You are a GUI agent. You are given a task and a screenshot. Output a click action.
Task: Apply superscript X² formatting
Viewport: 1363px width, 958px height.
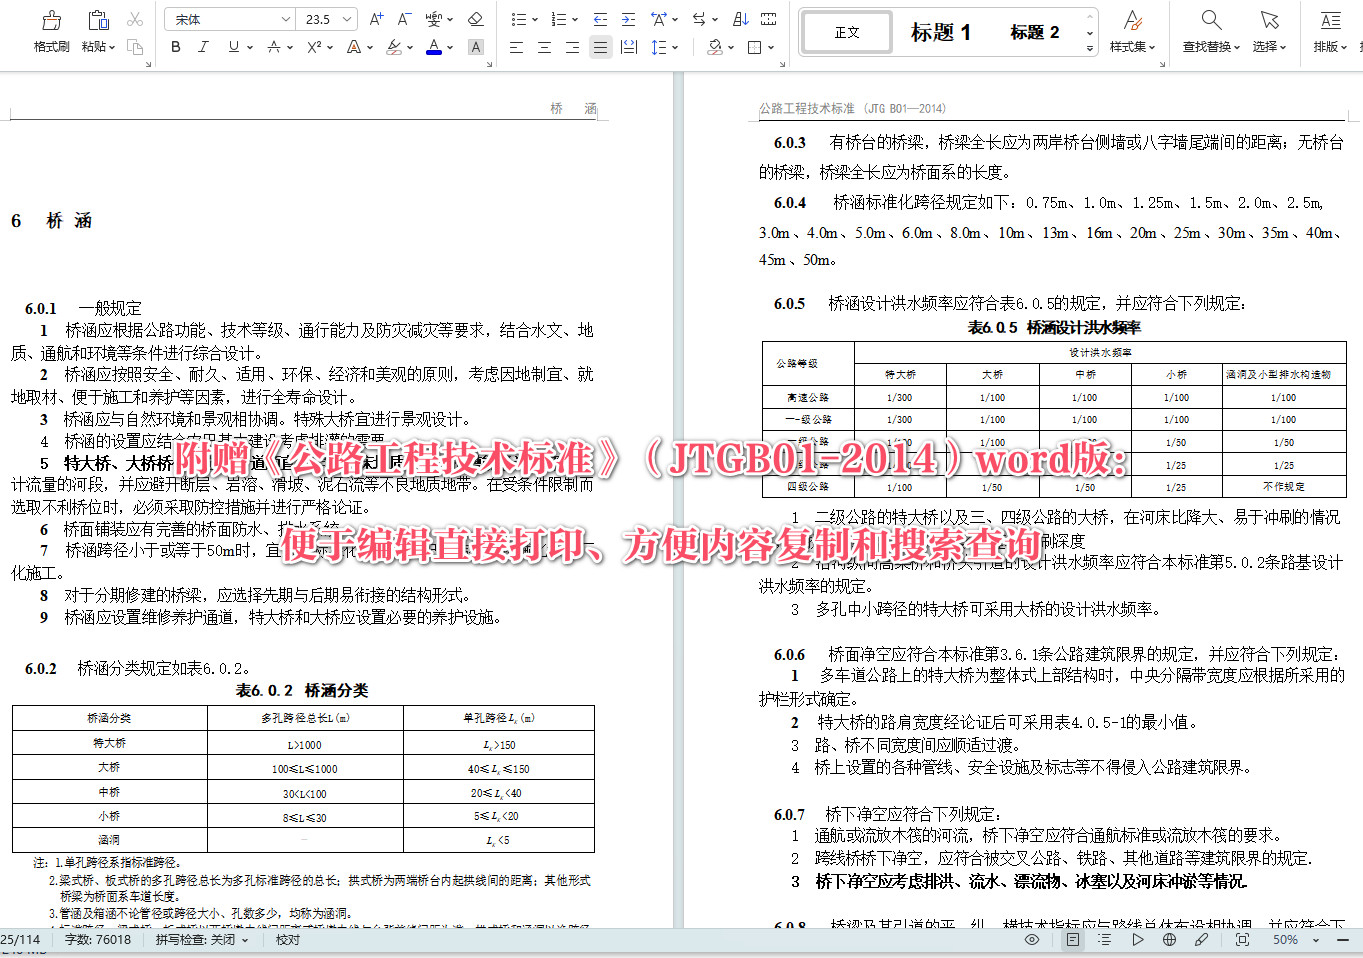(x=313, y=47)
